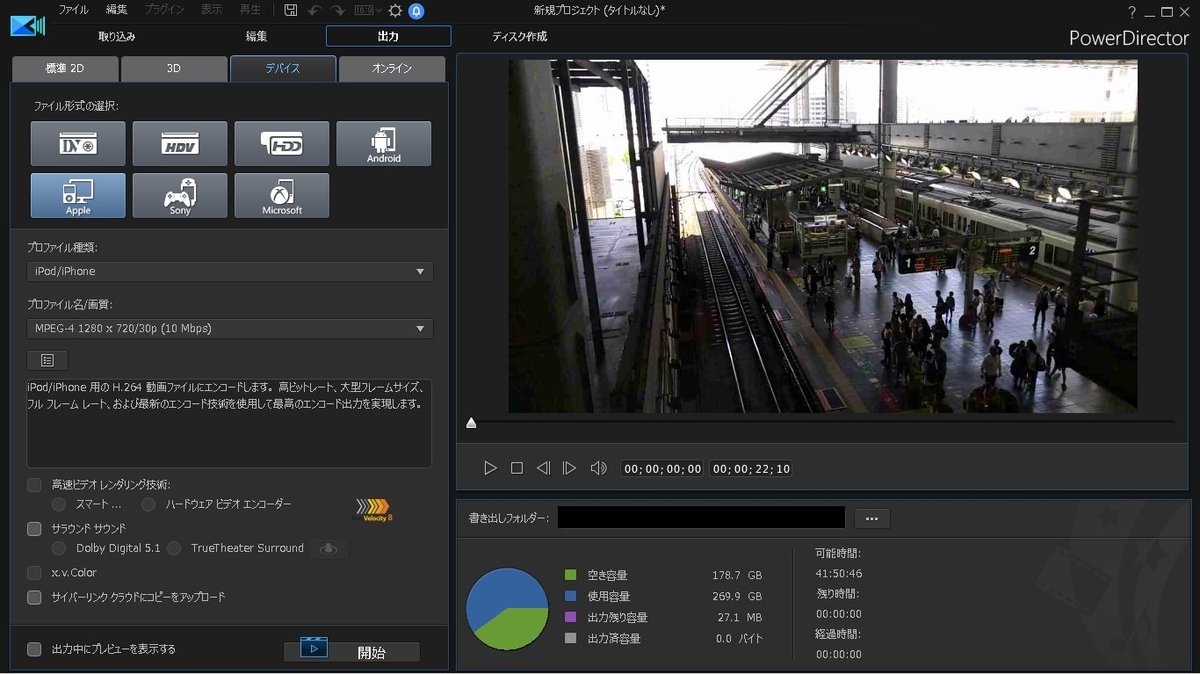The height and width of the screenshot is (674, 1200).
Task: Select TrueTheater Surround radio option
Action: coord(174,548)
